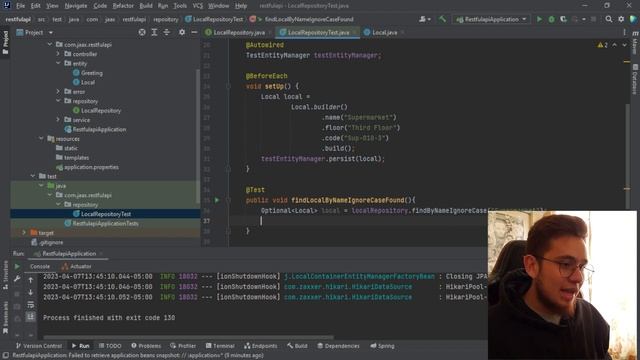Open wrench settings in Run panel
The width and height of the screenshot is (640, 360).
pyautogui.click(x=17, y=279)
